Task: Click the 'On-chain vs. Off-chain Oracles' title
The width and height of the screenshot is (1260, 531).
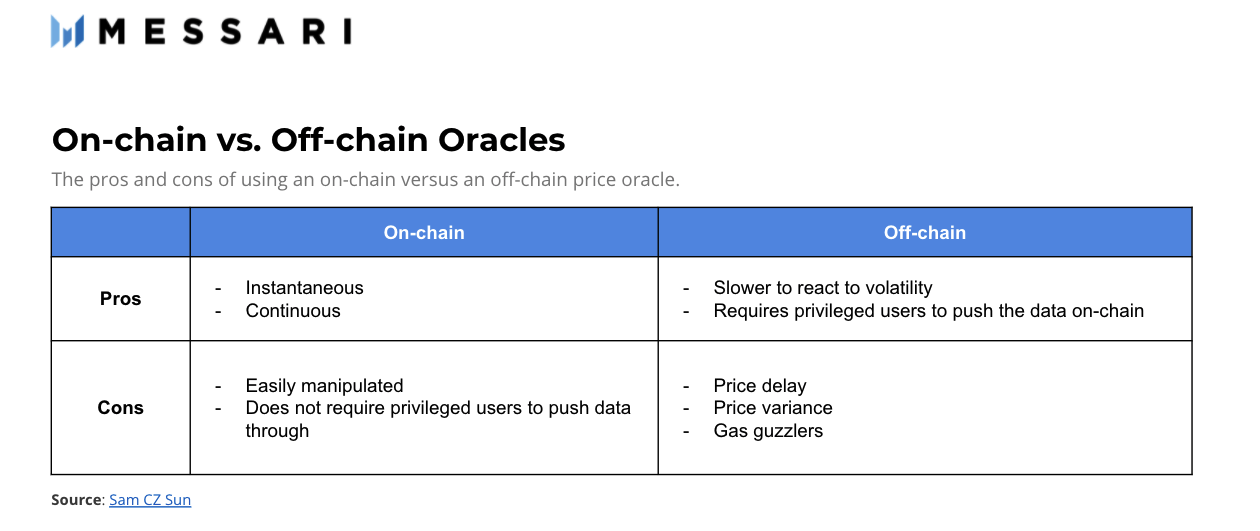Action: [308, 139]
